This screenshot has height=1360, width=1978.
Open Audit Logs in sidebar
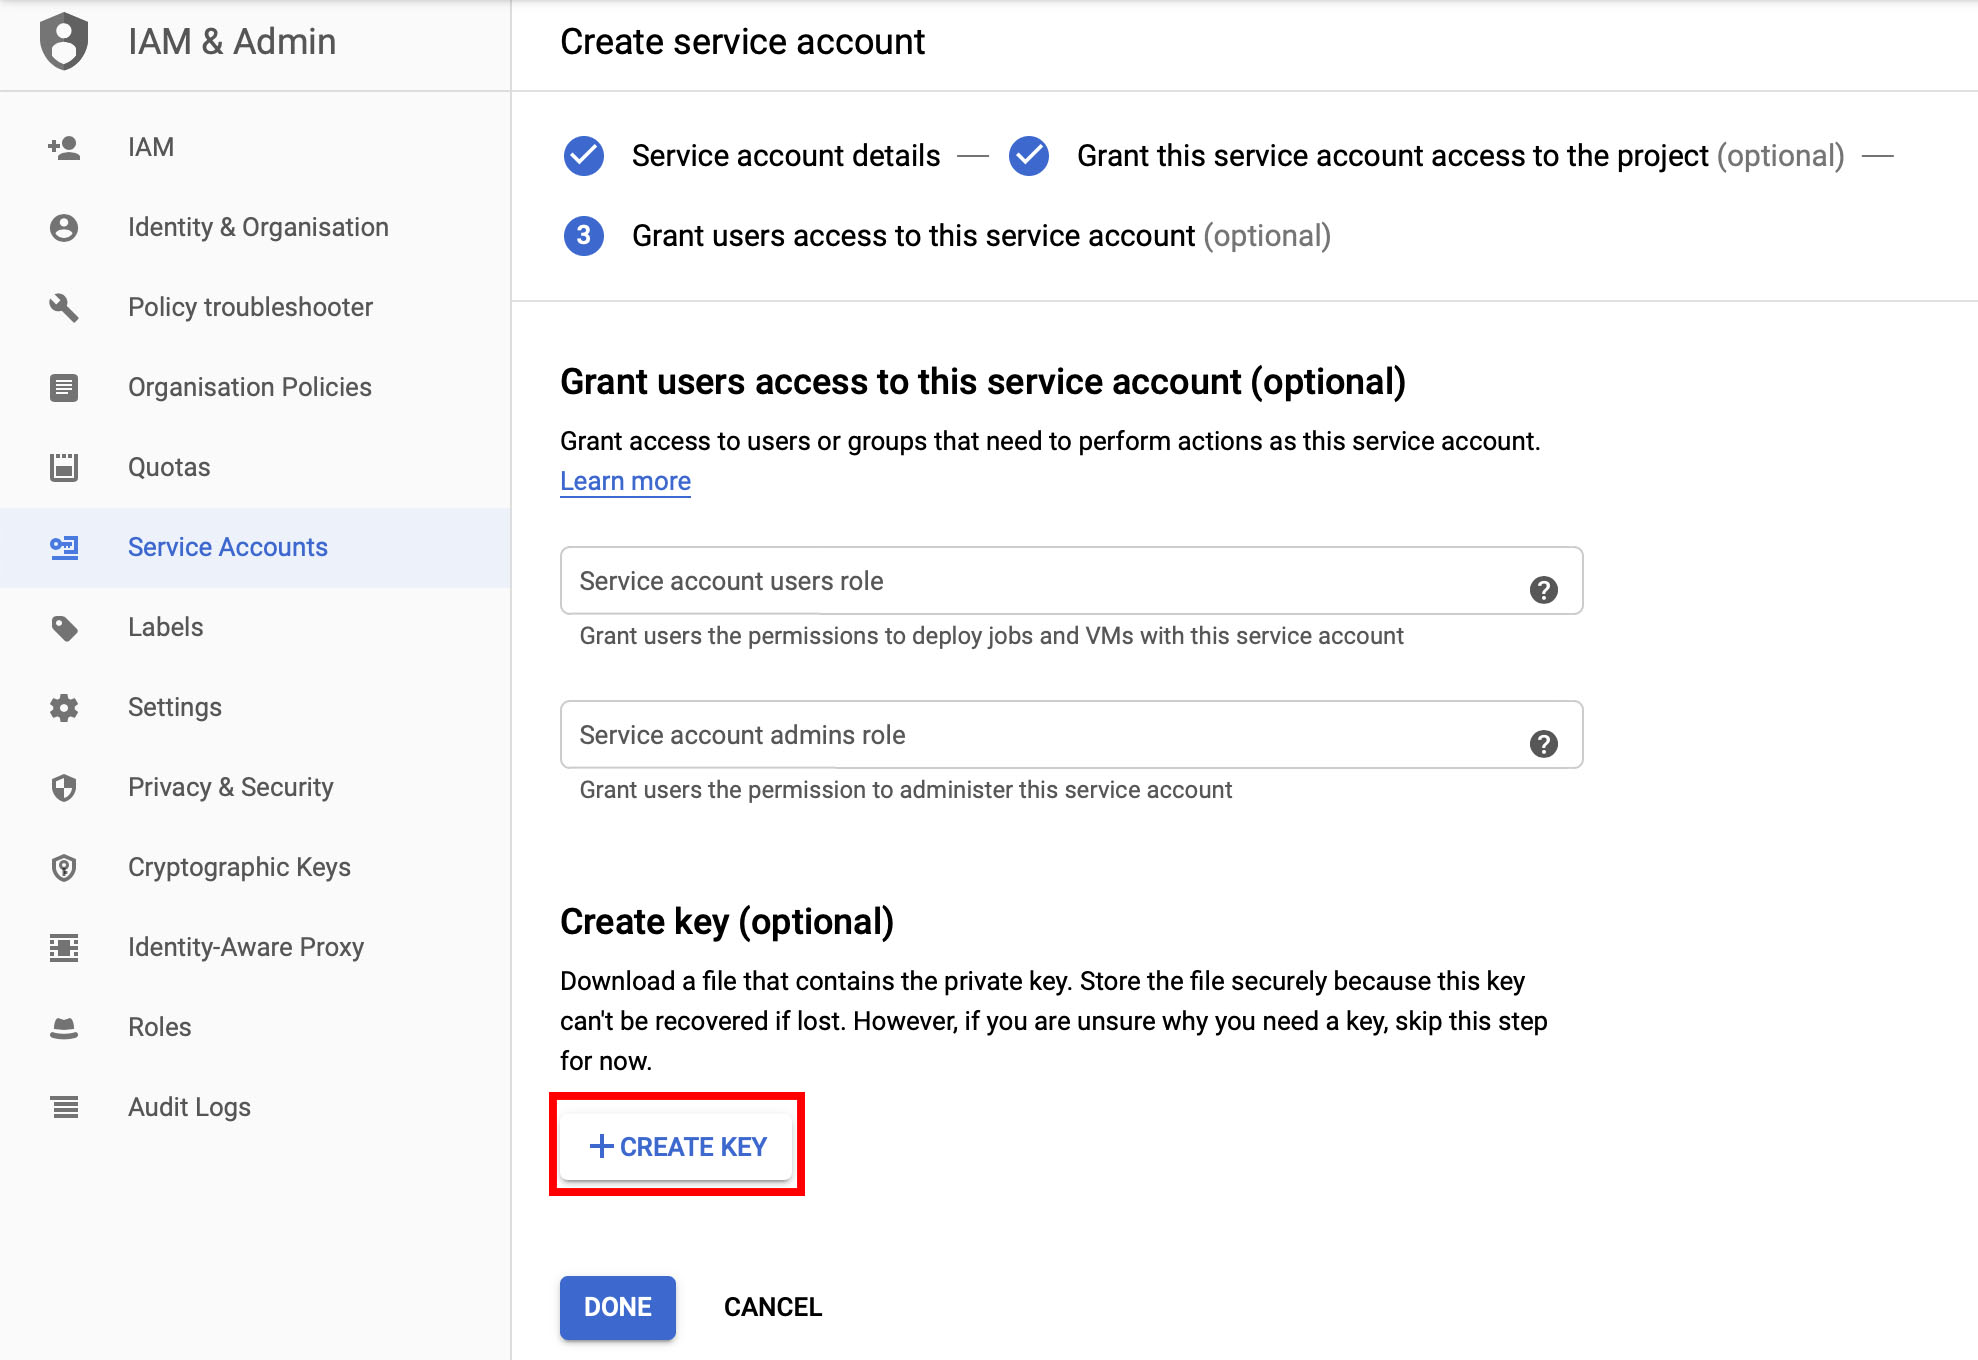[x=189, y=1107]
